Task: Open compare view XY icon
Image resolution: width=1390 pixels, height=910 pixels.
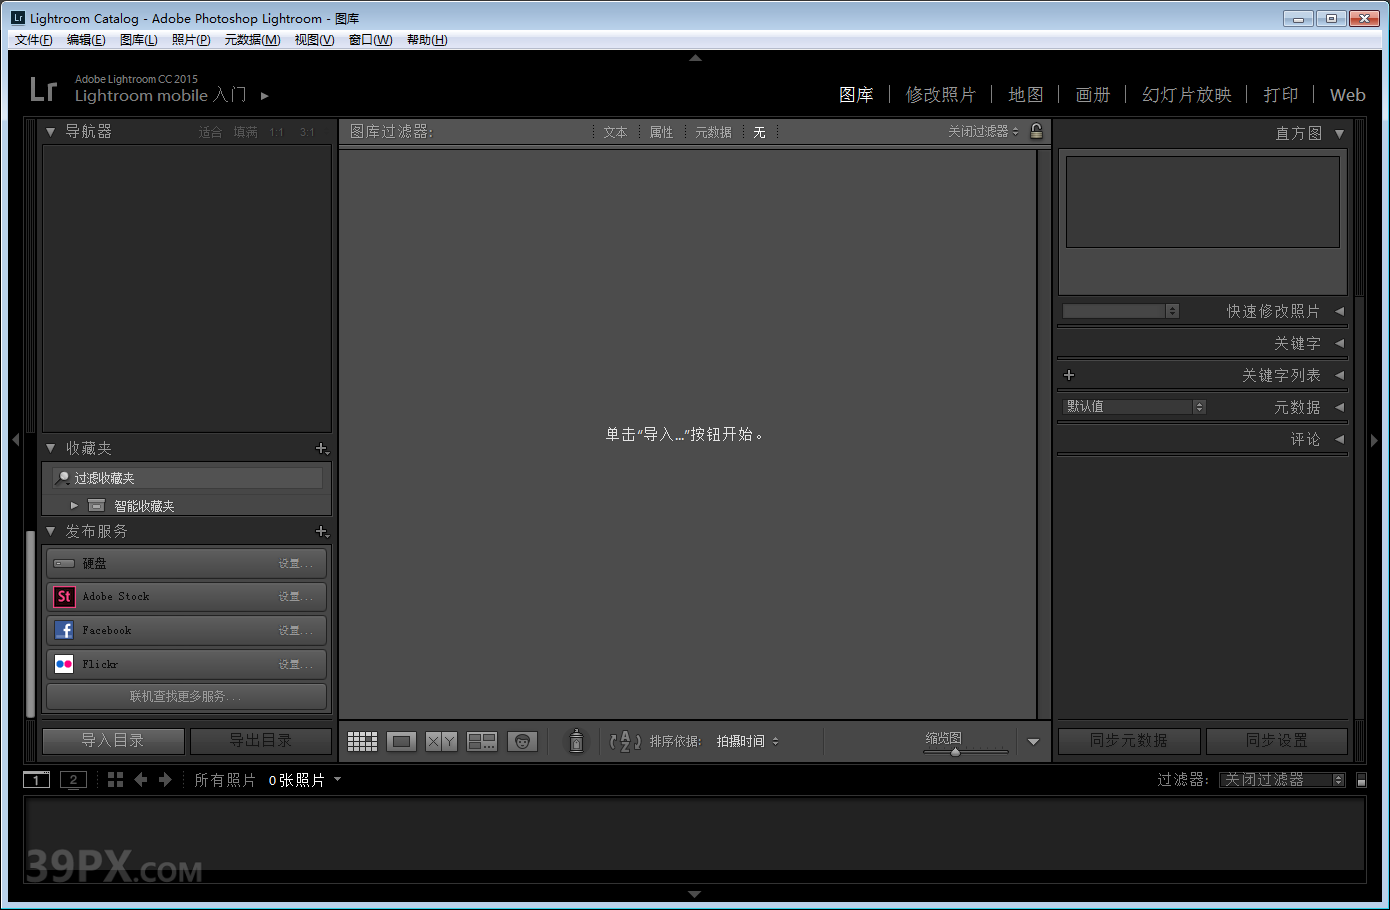Action: 441,741
